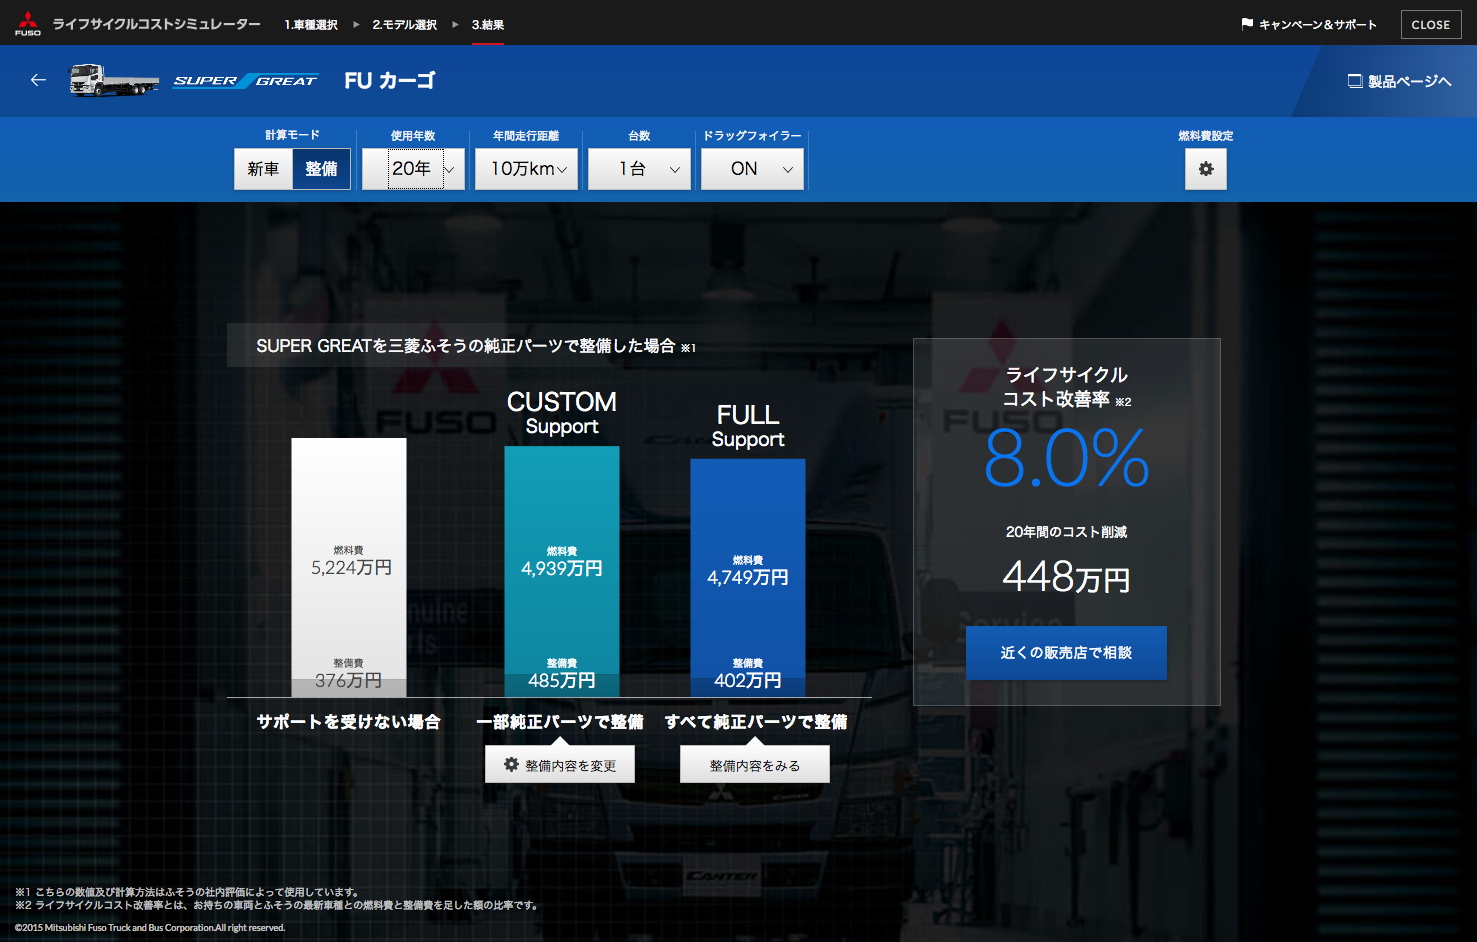Click the back arrow icon
Screen dimensions: 1477x942
click(38, 80)
